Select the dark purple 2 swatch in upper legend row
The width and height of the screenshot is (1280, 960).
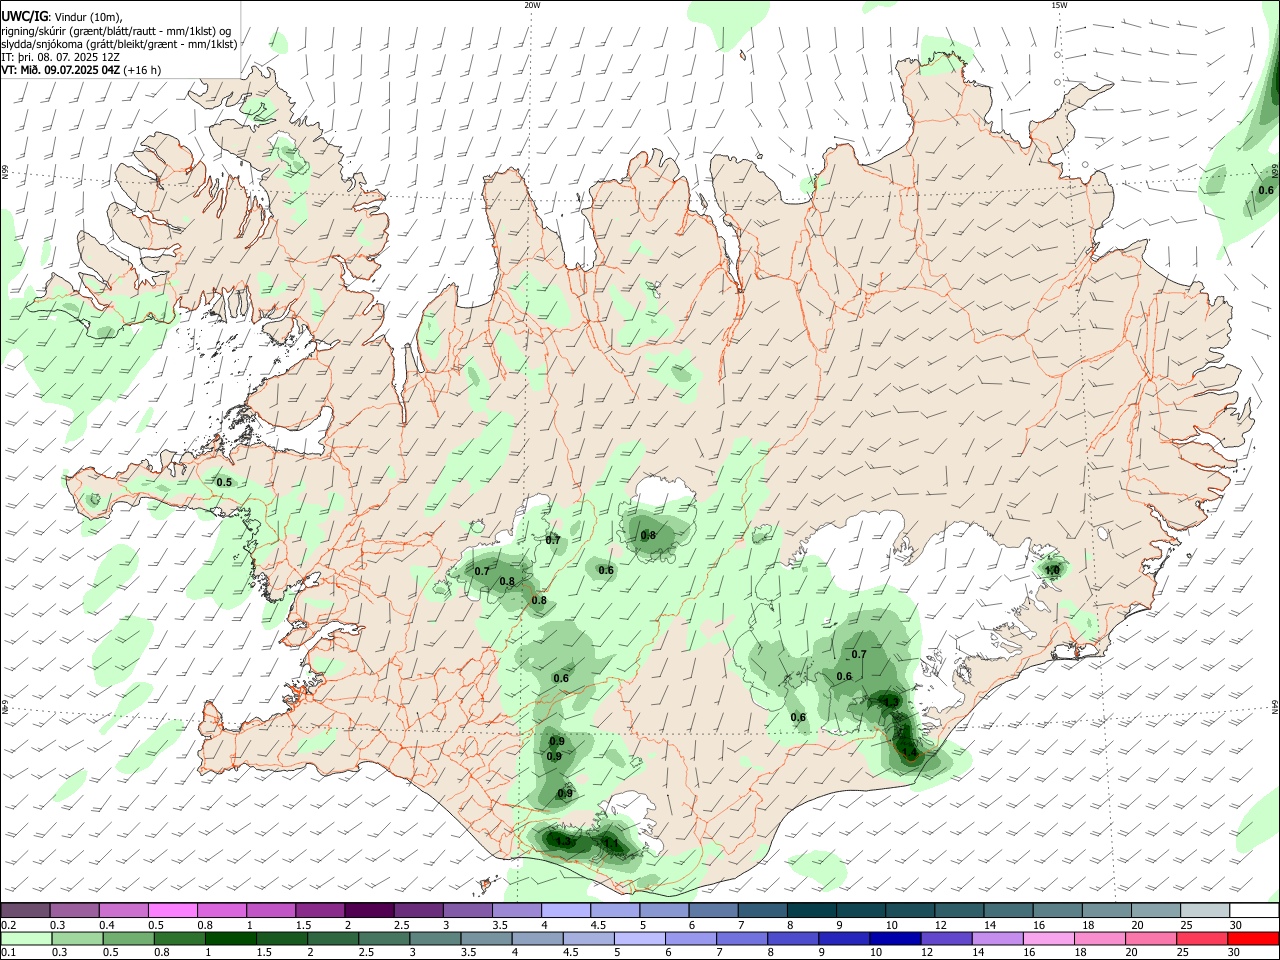point(369,910)
